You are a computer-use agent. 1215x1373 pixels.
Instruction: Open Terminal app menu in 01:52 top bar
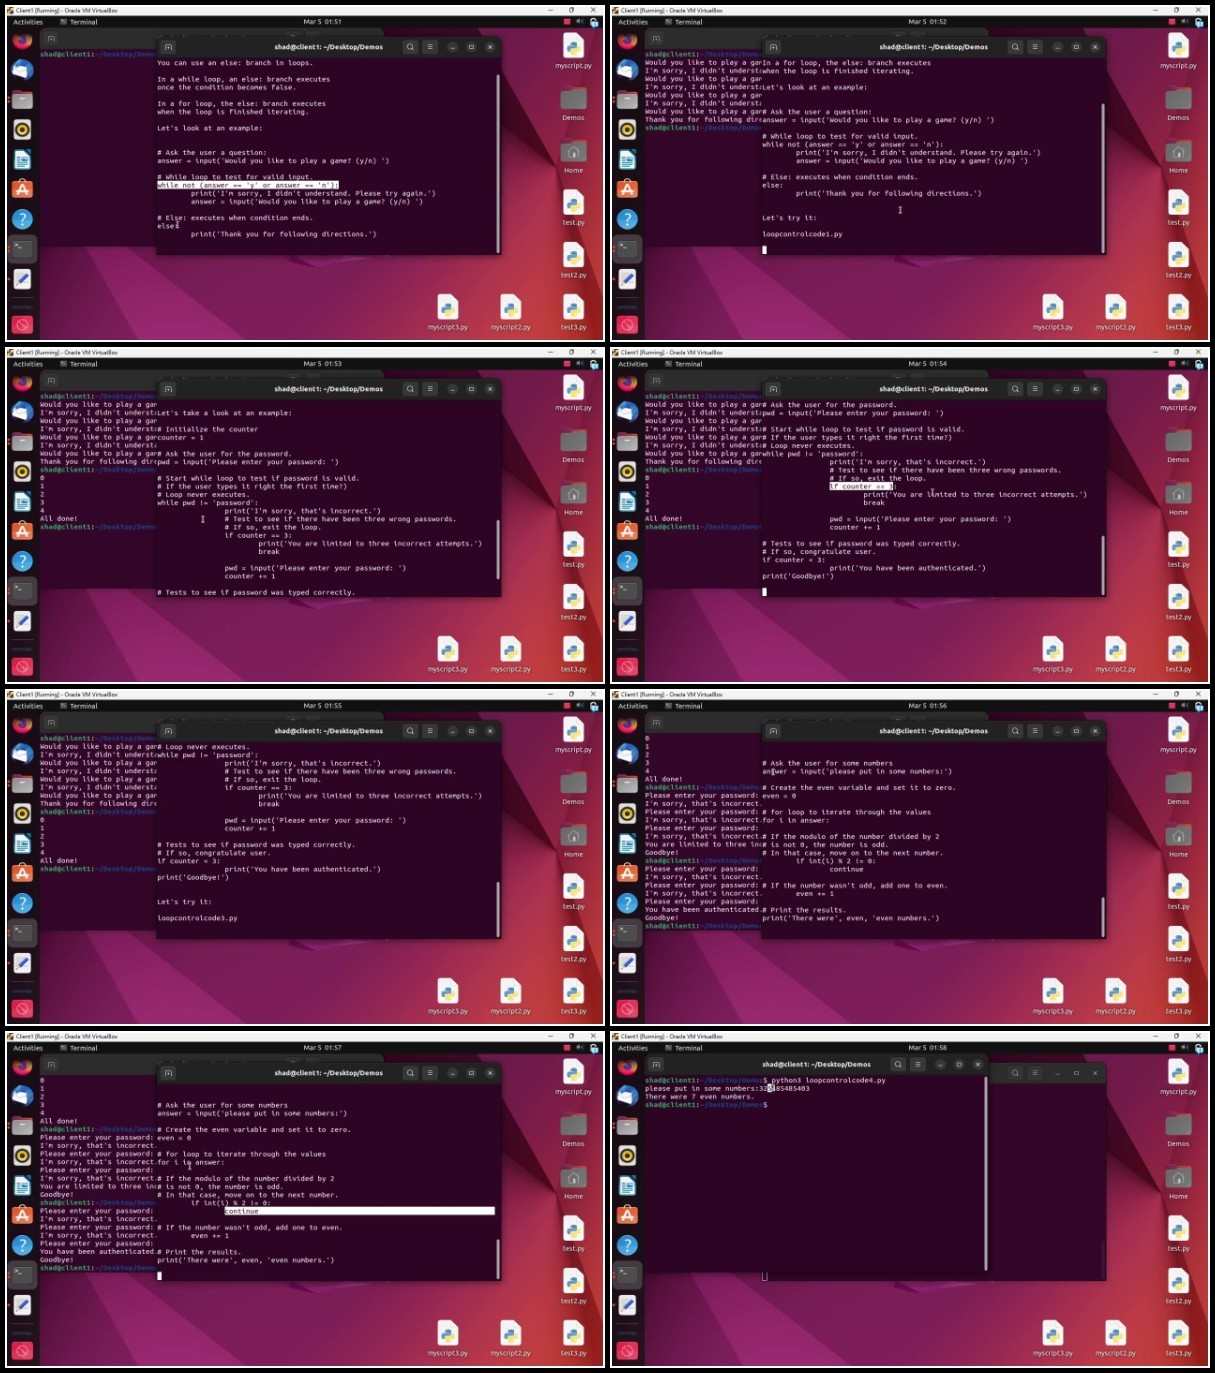tap(684, 22)
